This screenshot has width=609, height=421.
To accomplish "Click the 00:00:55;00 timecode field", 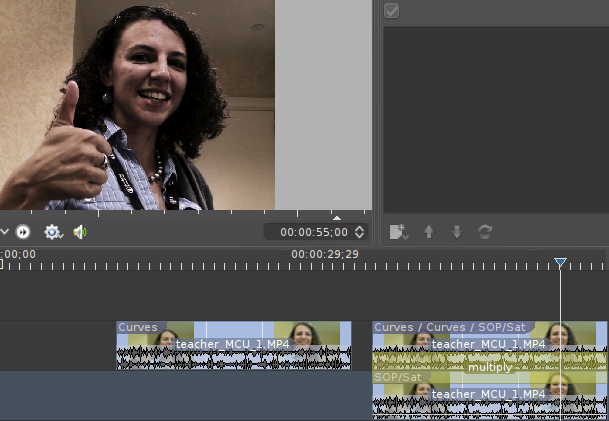I will [x=314, y=232].
